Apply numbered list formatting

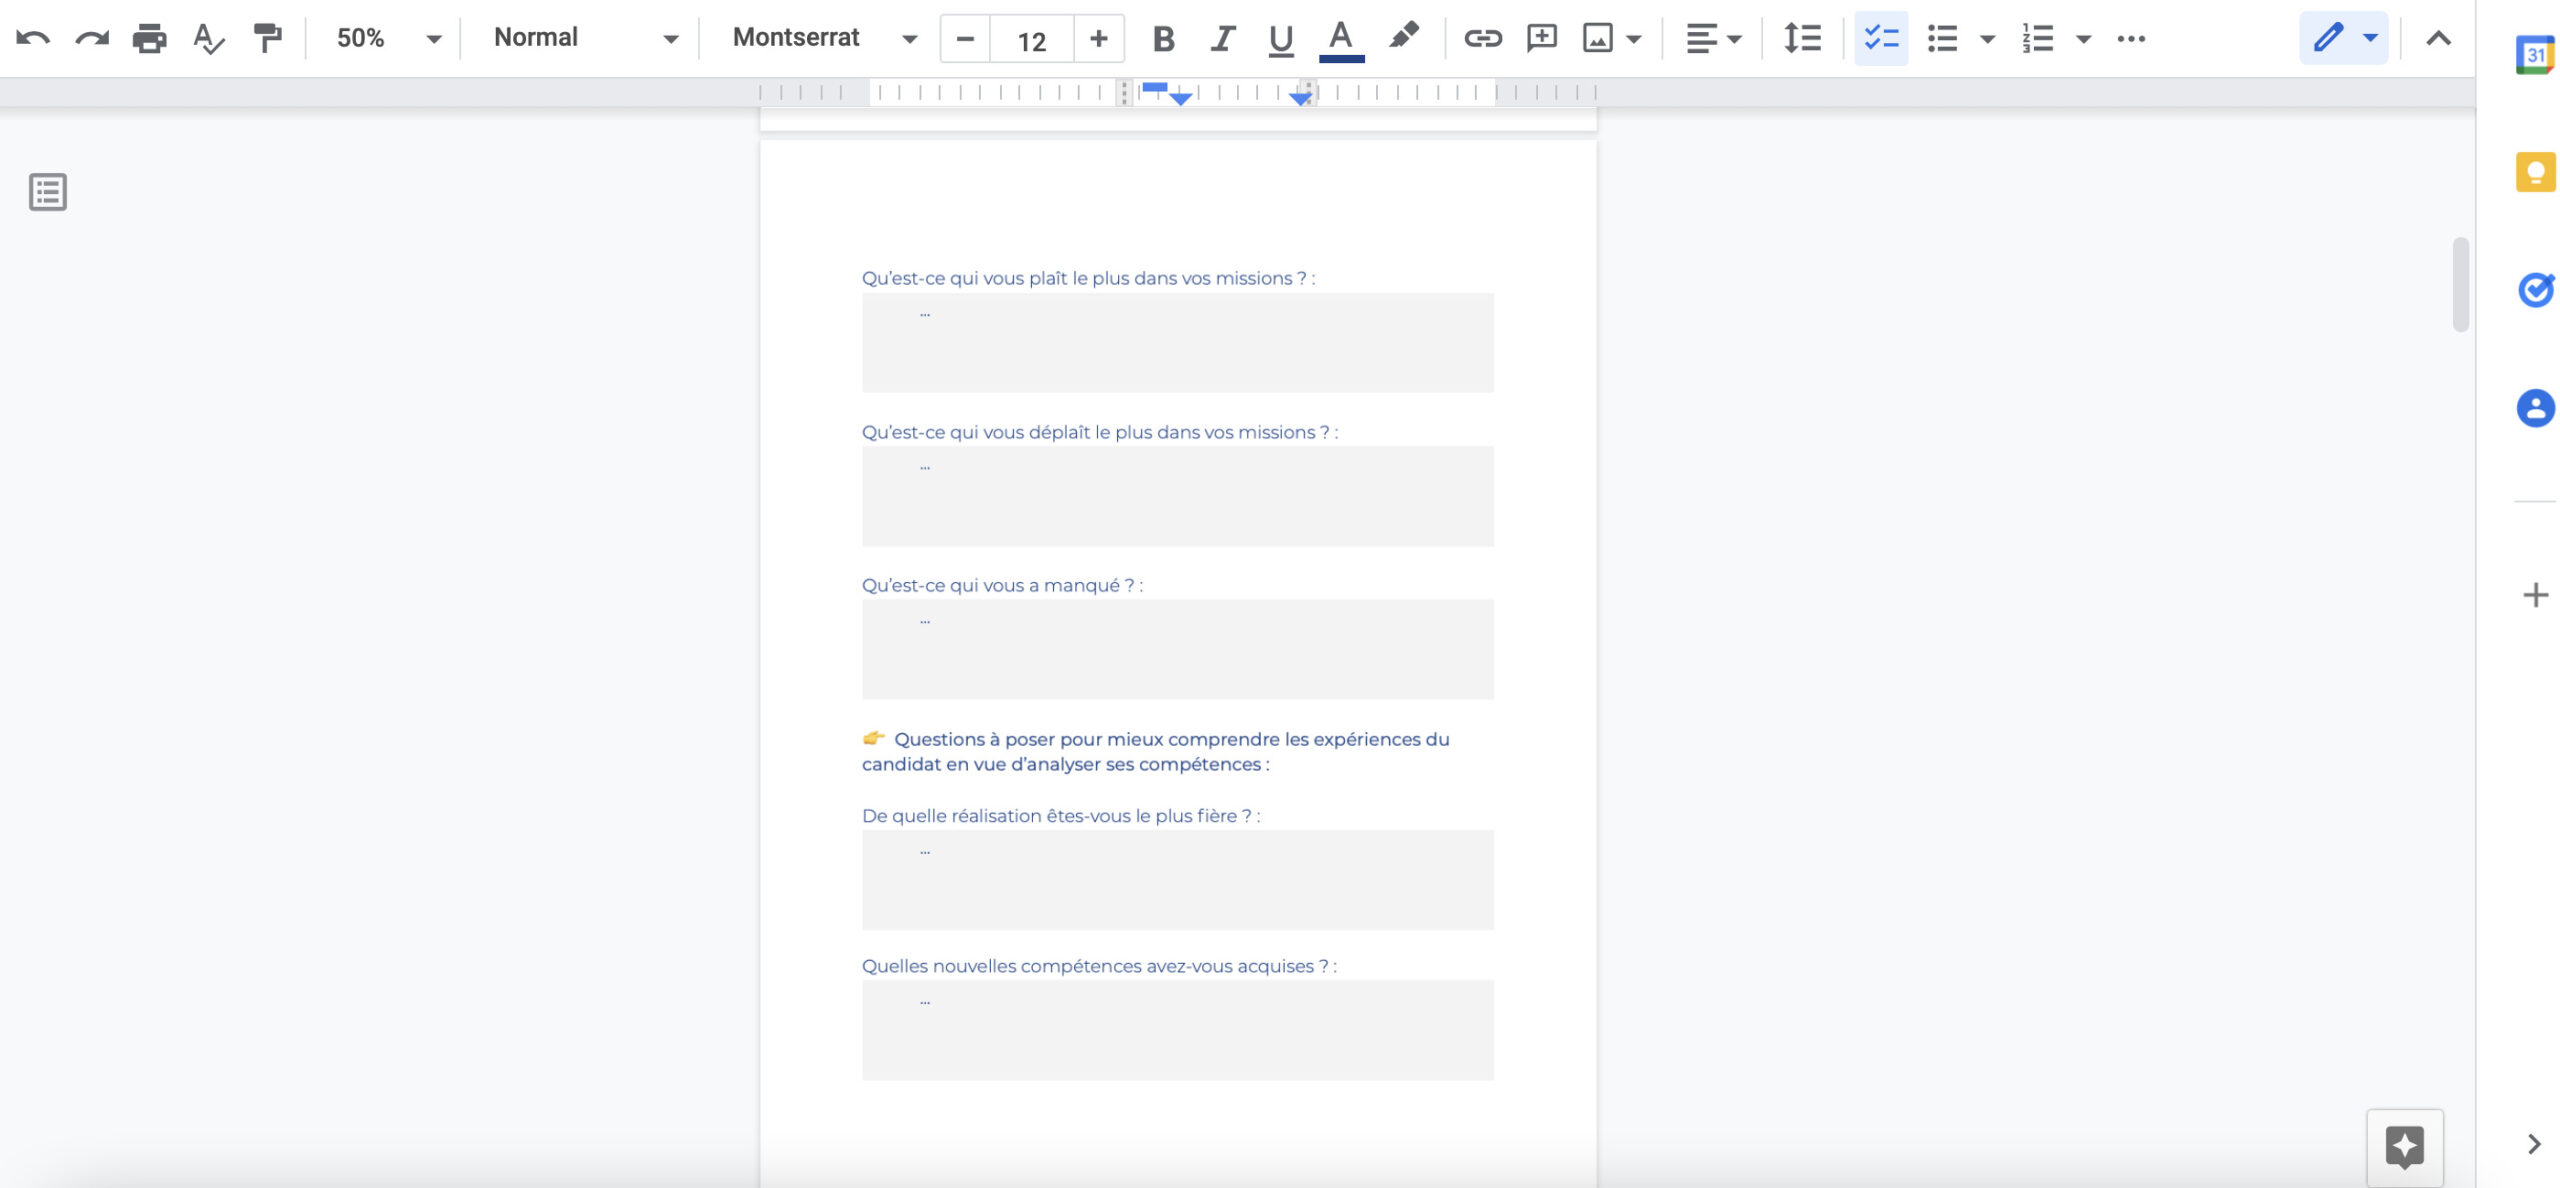2037,39
